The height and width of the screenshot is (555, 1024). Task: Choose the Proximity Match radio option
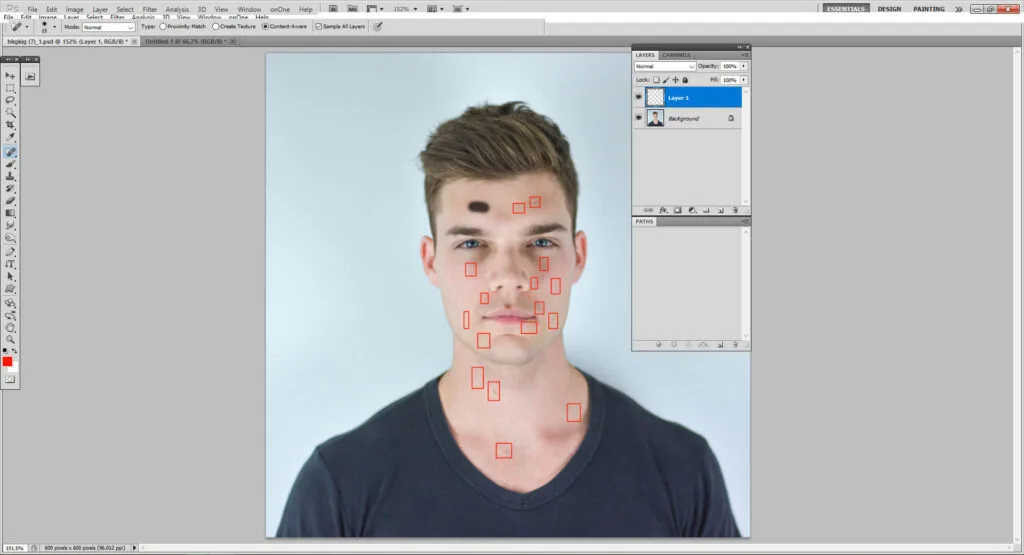[163, 27]
